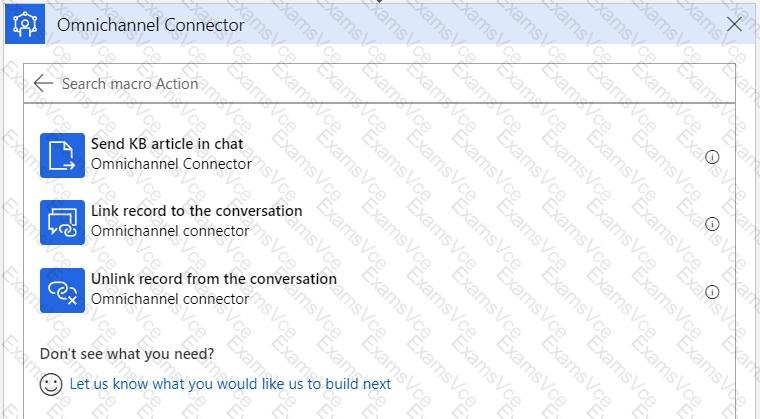
Task: Click the Omnichannel Connector header title
Action: 151,25
